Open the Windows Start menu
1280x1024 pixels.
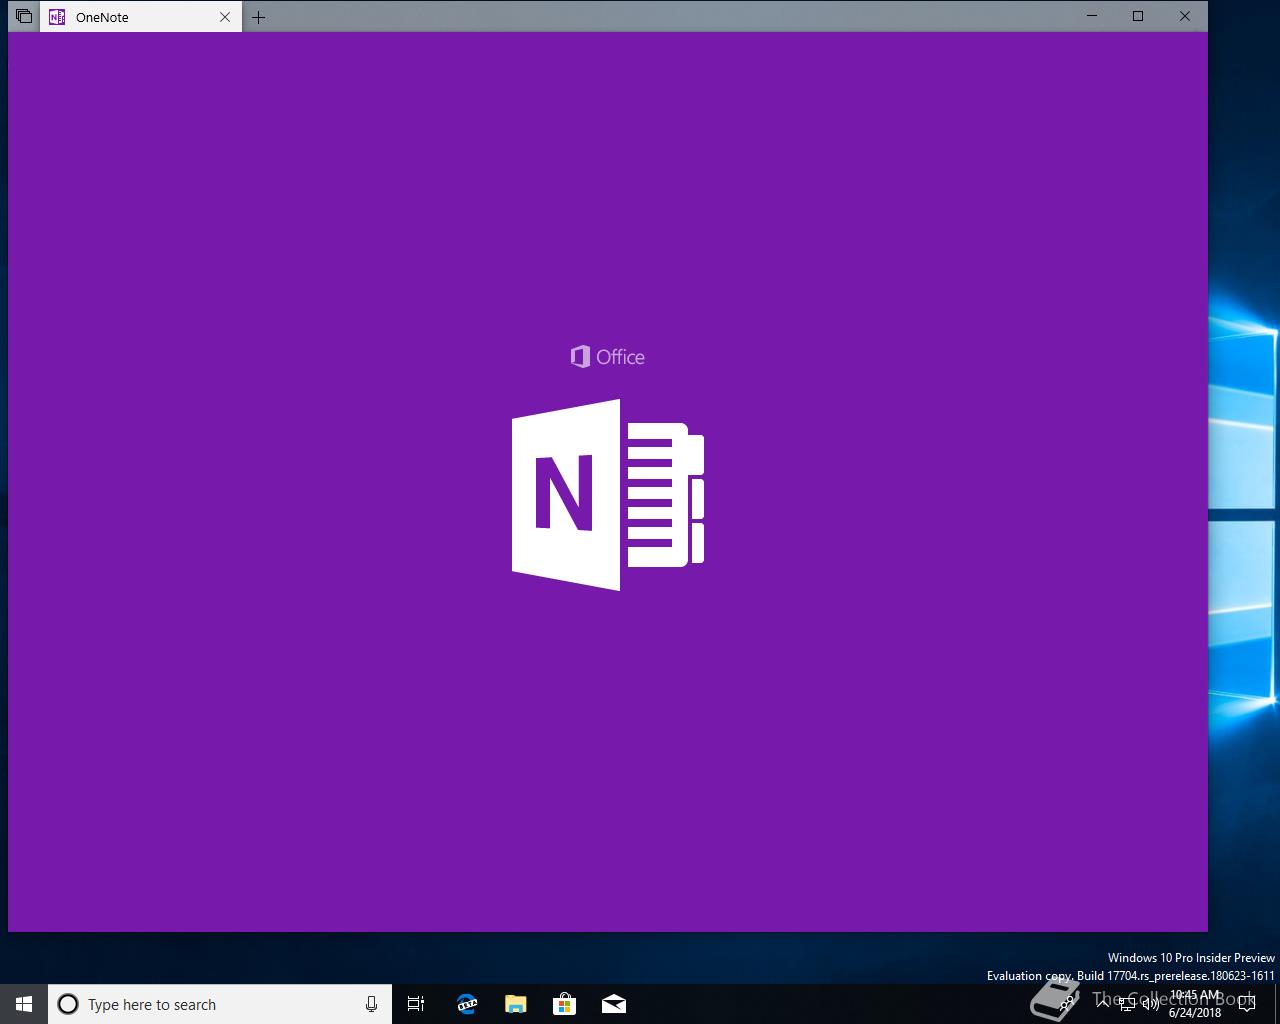[24, 1004]
